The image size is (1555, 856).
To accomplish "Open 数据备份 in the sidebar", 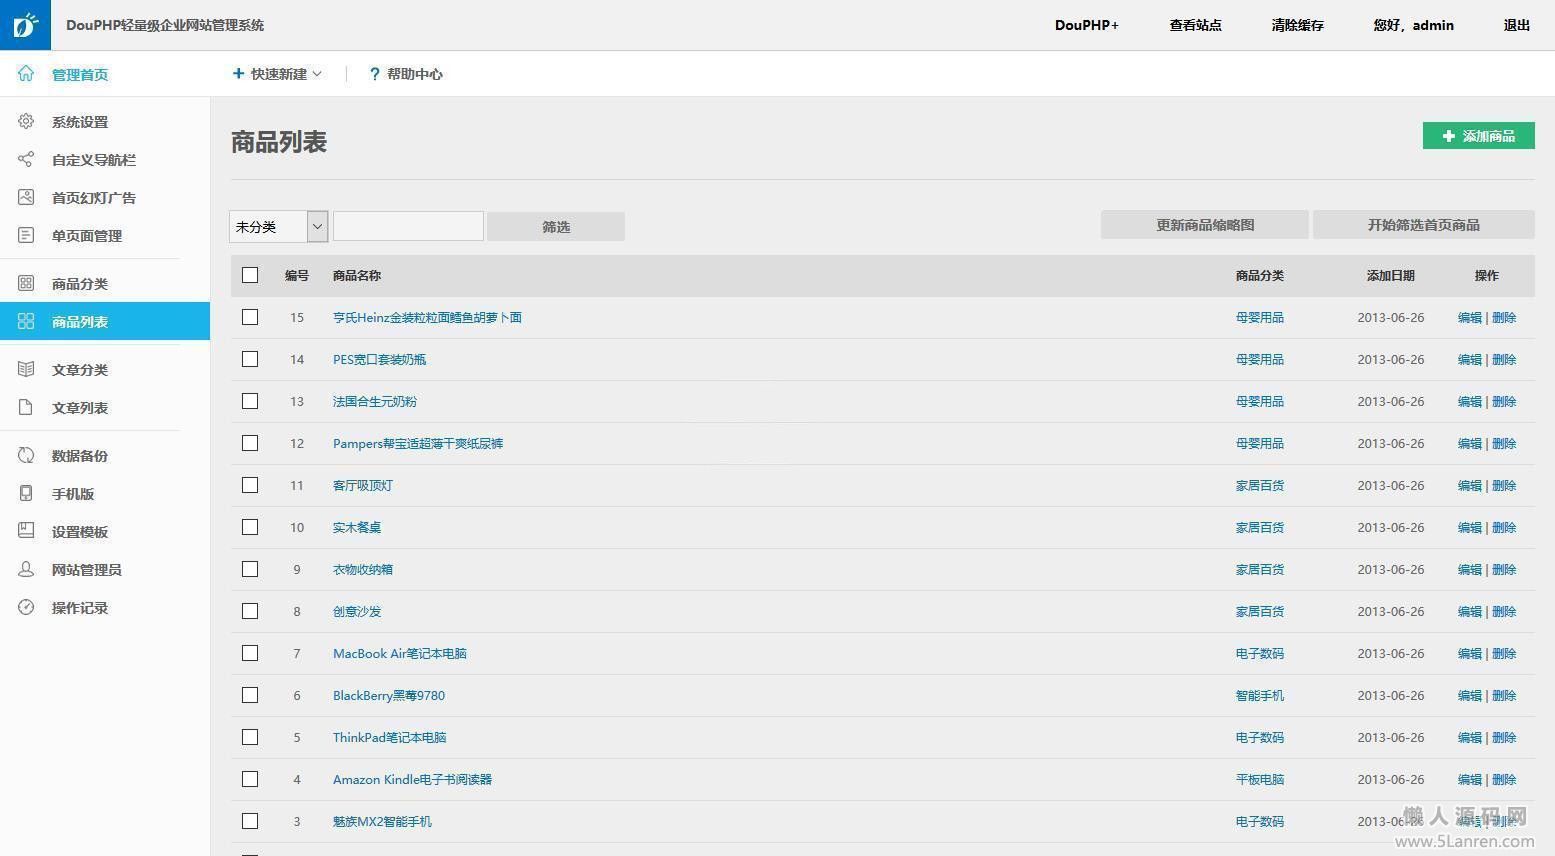I will click(80, 456).
